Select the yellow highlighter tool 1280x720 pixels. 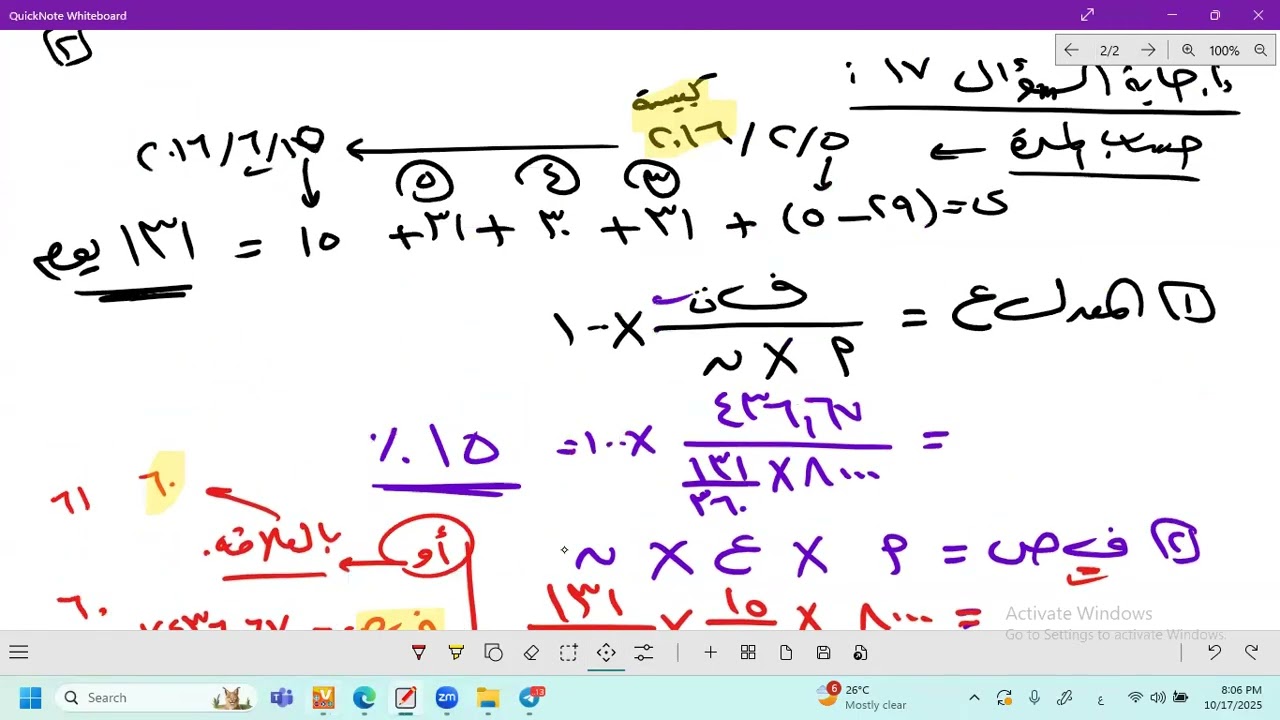pyautogui.click(x=456, y=653)
